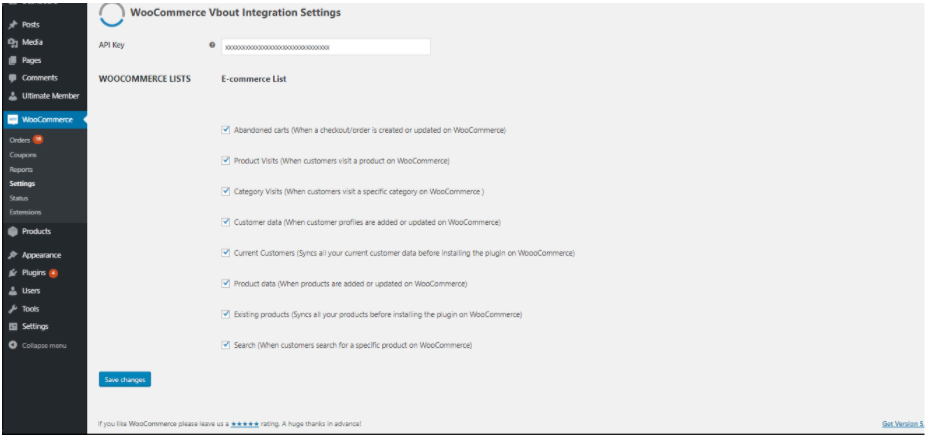Uncheck the Abandoned carts checkbox
The height and width of the screenshot is (435, 927).
(225, 129)
